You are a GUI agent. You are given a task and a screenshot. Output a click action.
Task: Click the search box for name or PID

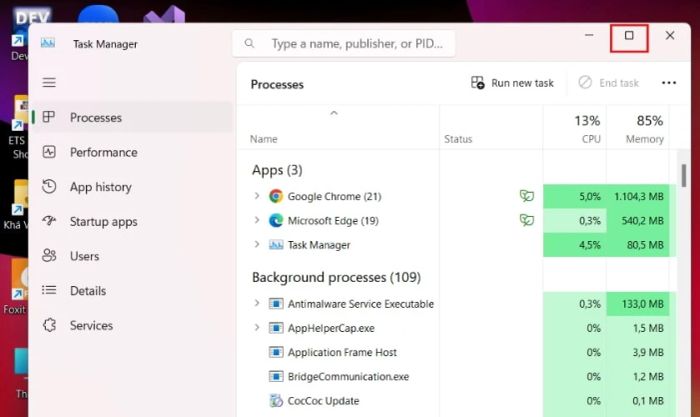(x=344, y=44)
